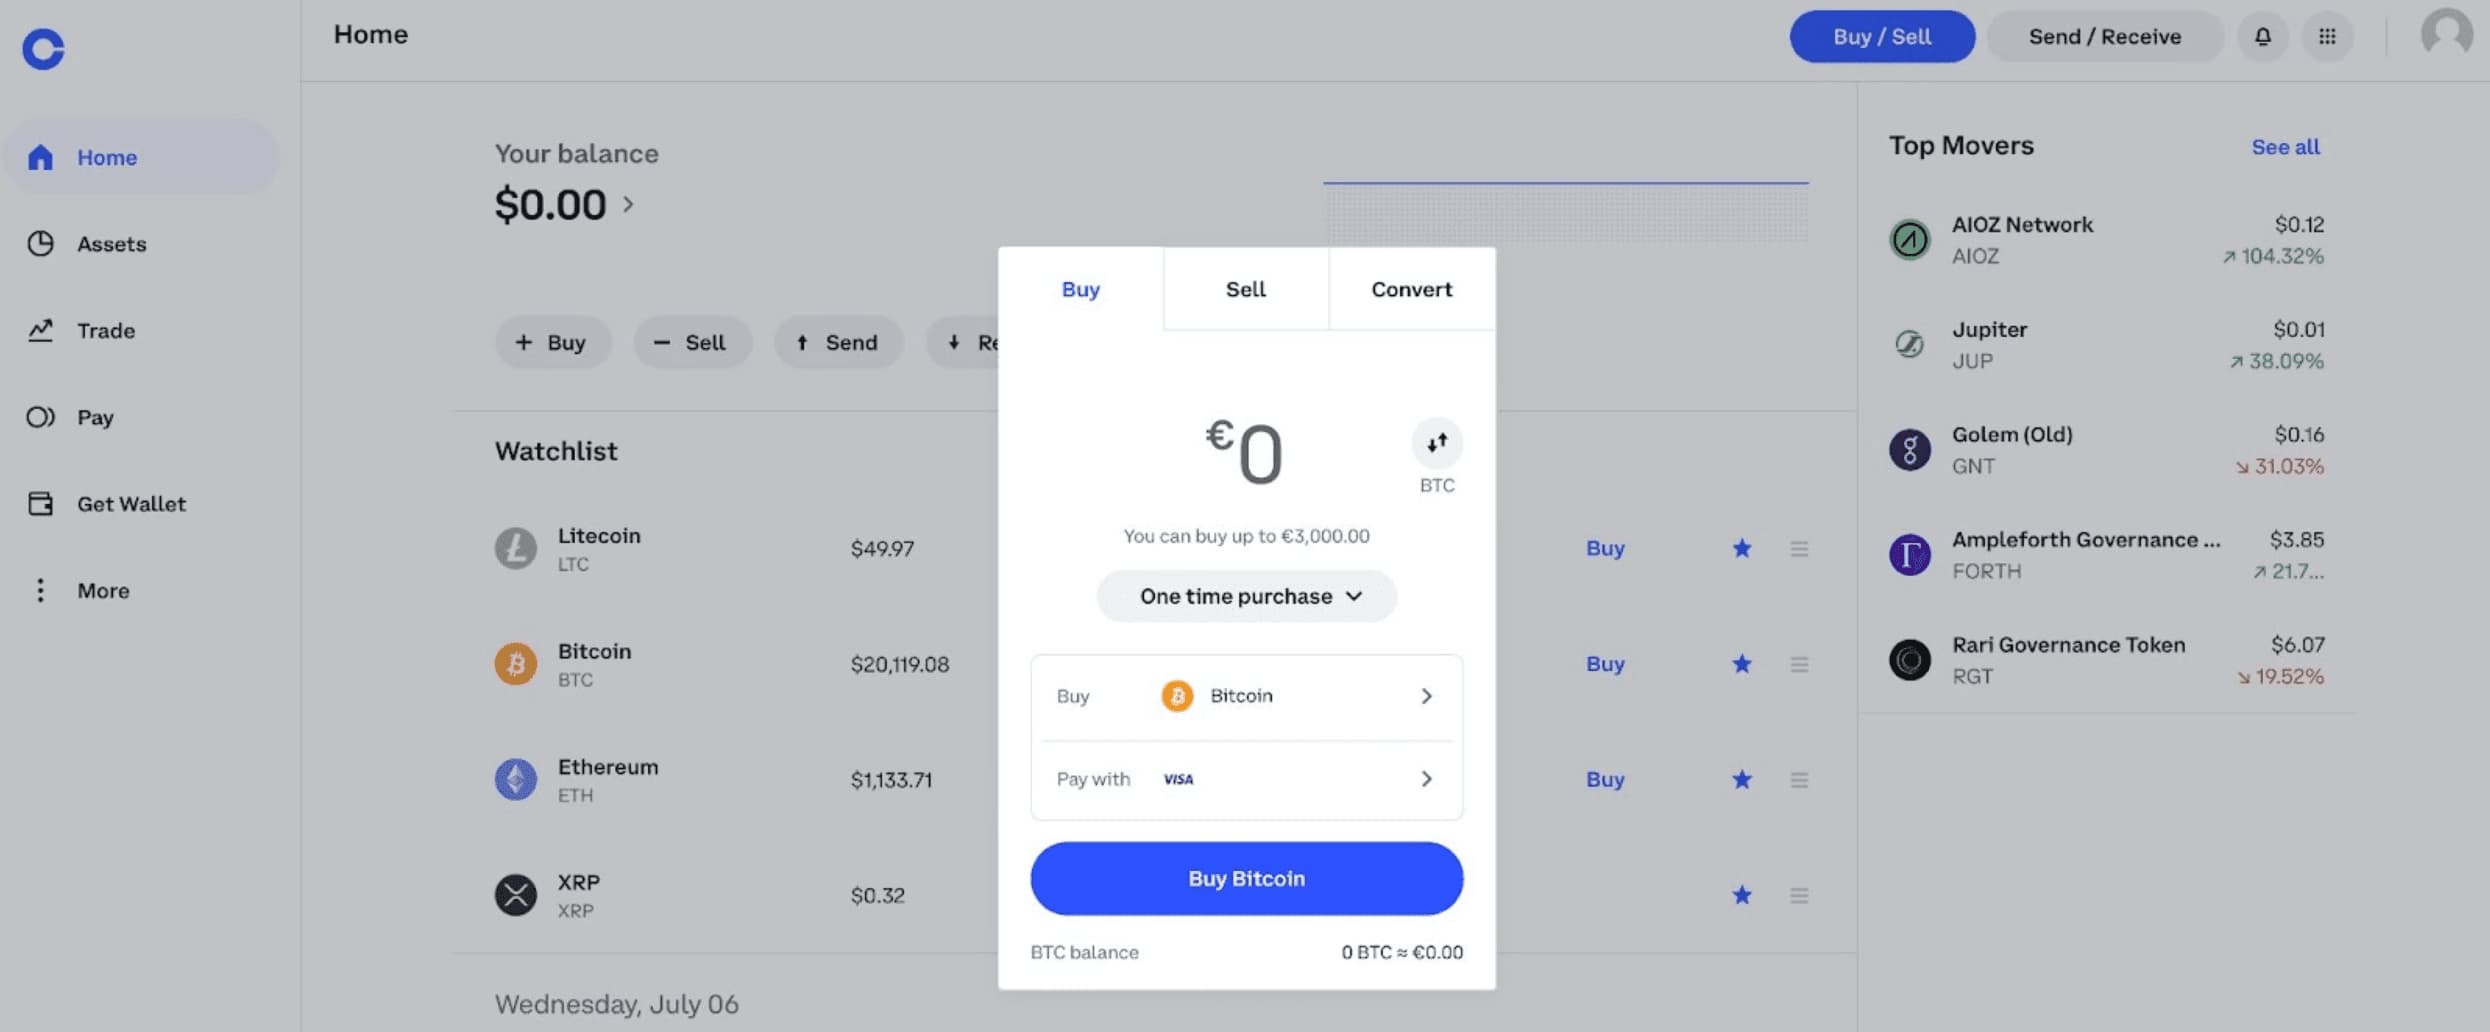Open See all Top Movers
The height and width of the screenshot is (1032, 2490).
[x=2285, y=147]
